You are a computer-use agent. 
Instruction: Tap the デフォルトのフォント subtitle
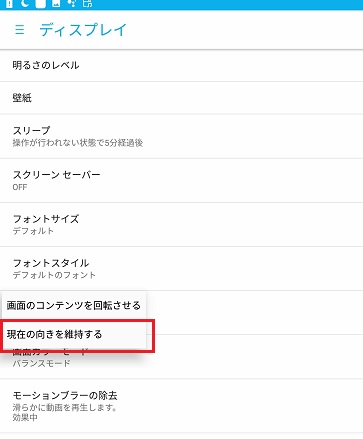[54, 275]
